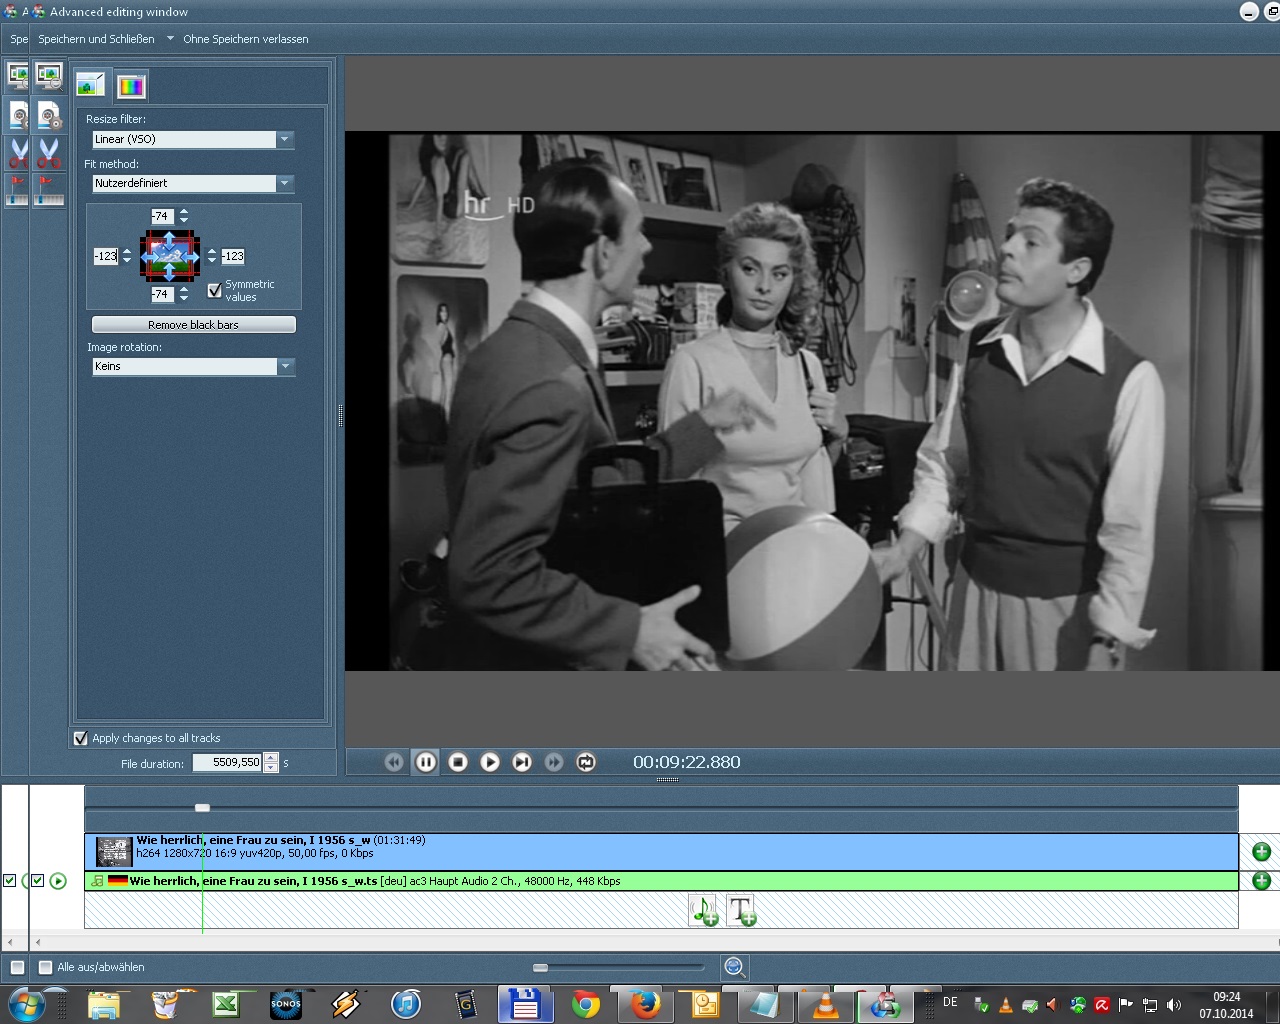
Task: Click the timeline zoom slider handle
Action: [540, 967]
